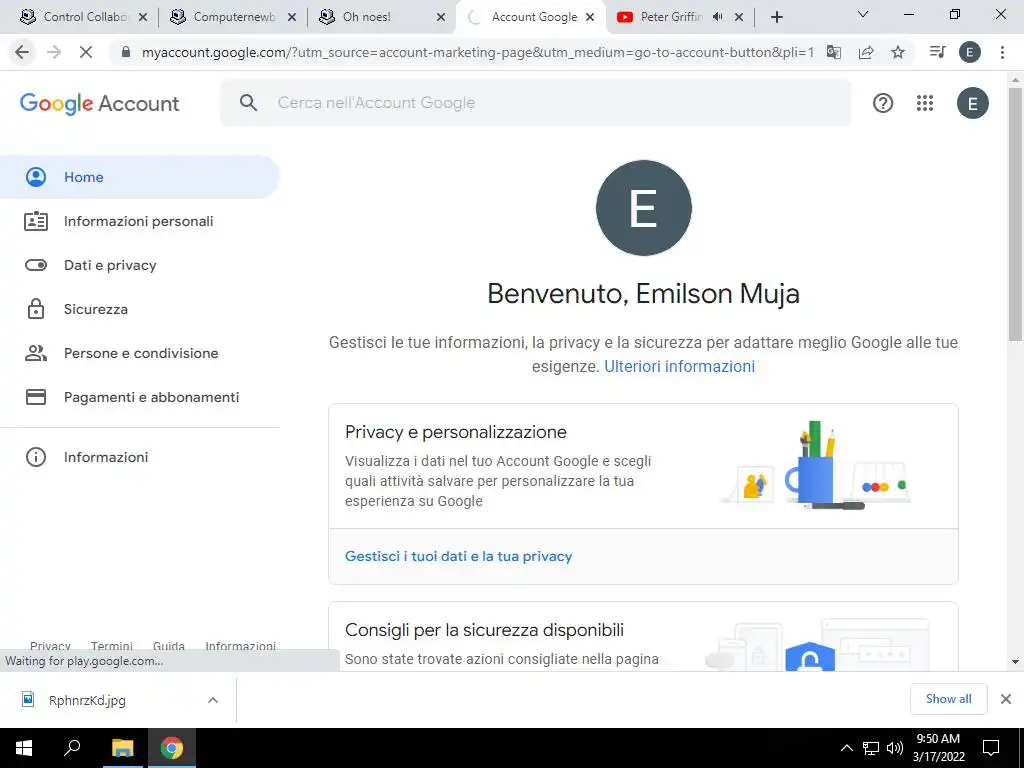The image size is (1024, 768).
Task: Click the Guida footer link
Action: [x=168, y=646]
